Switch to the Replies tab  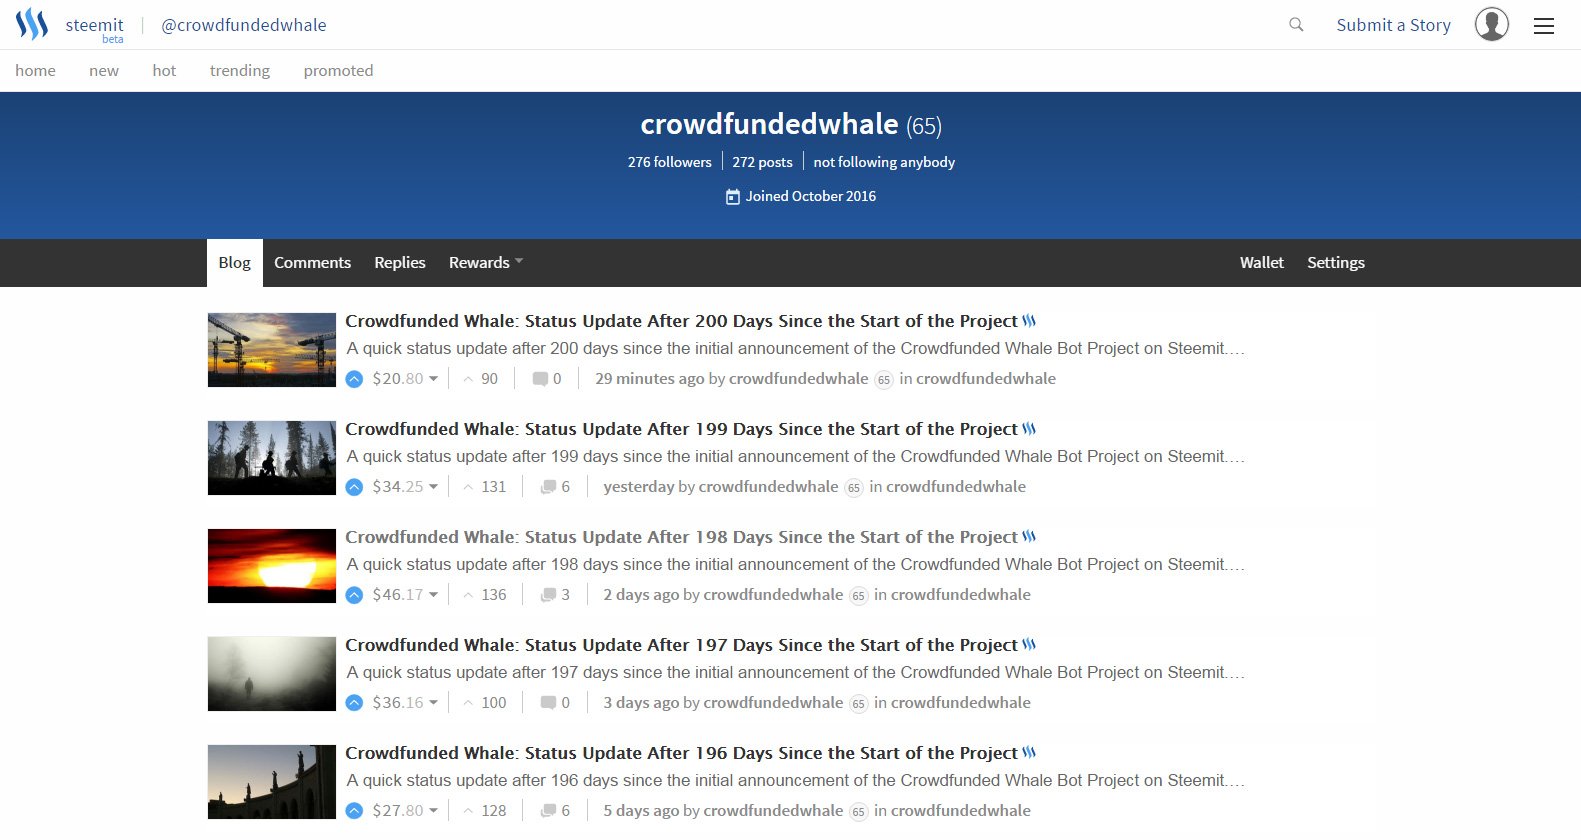pos(400,263)
